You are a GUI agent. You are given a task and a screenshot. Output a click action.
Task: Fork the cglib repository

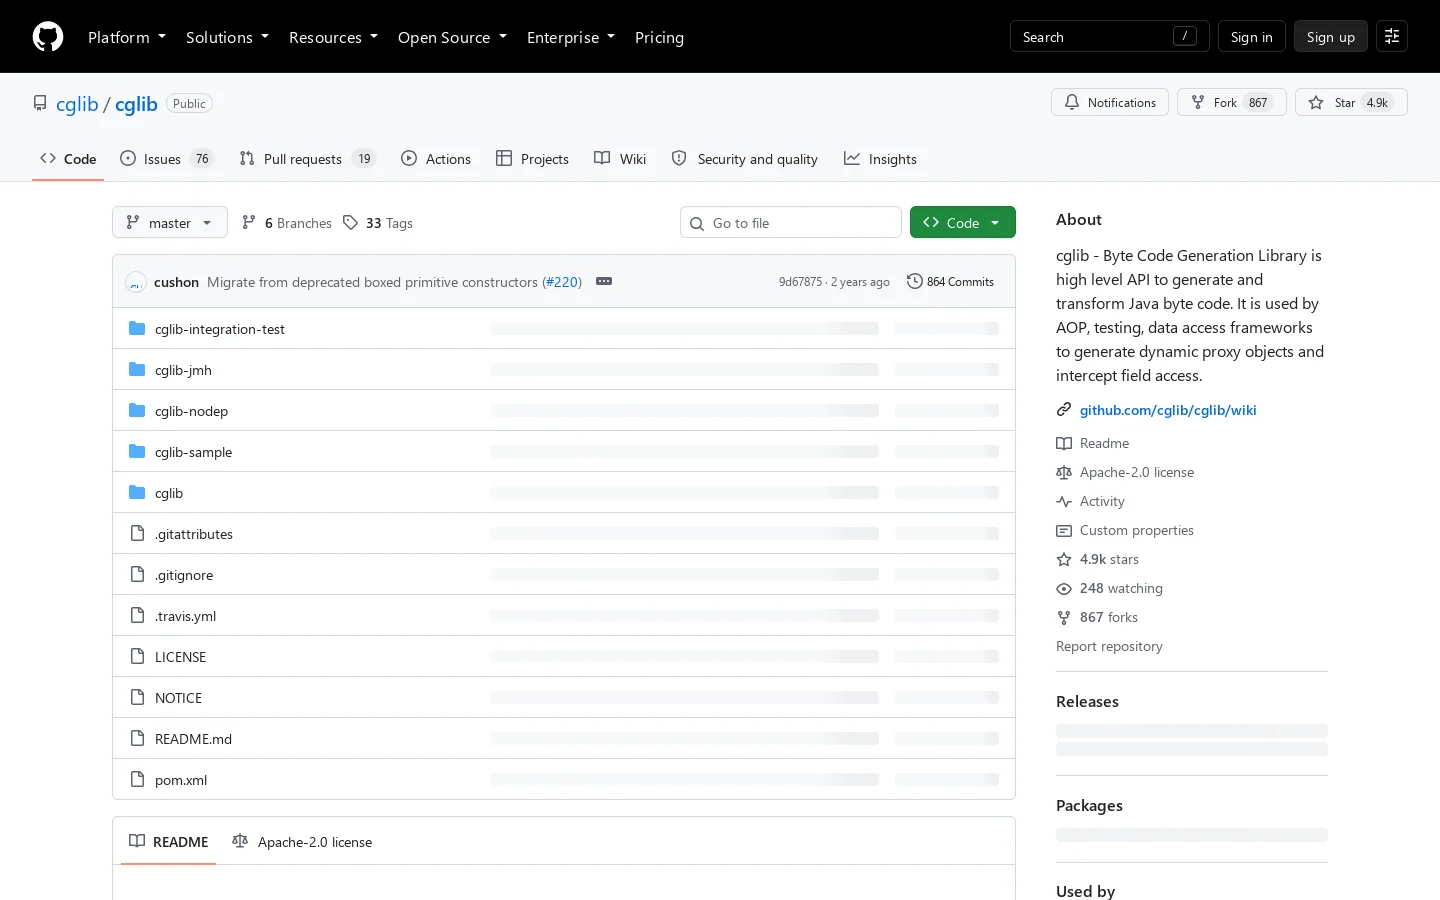point(1232,102)
